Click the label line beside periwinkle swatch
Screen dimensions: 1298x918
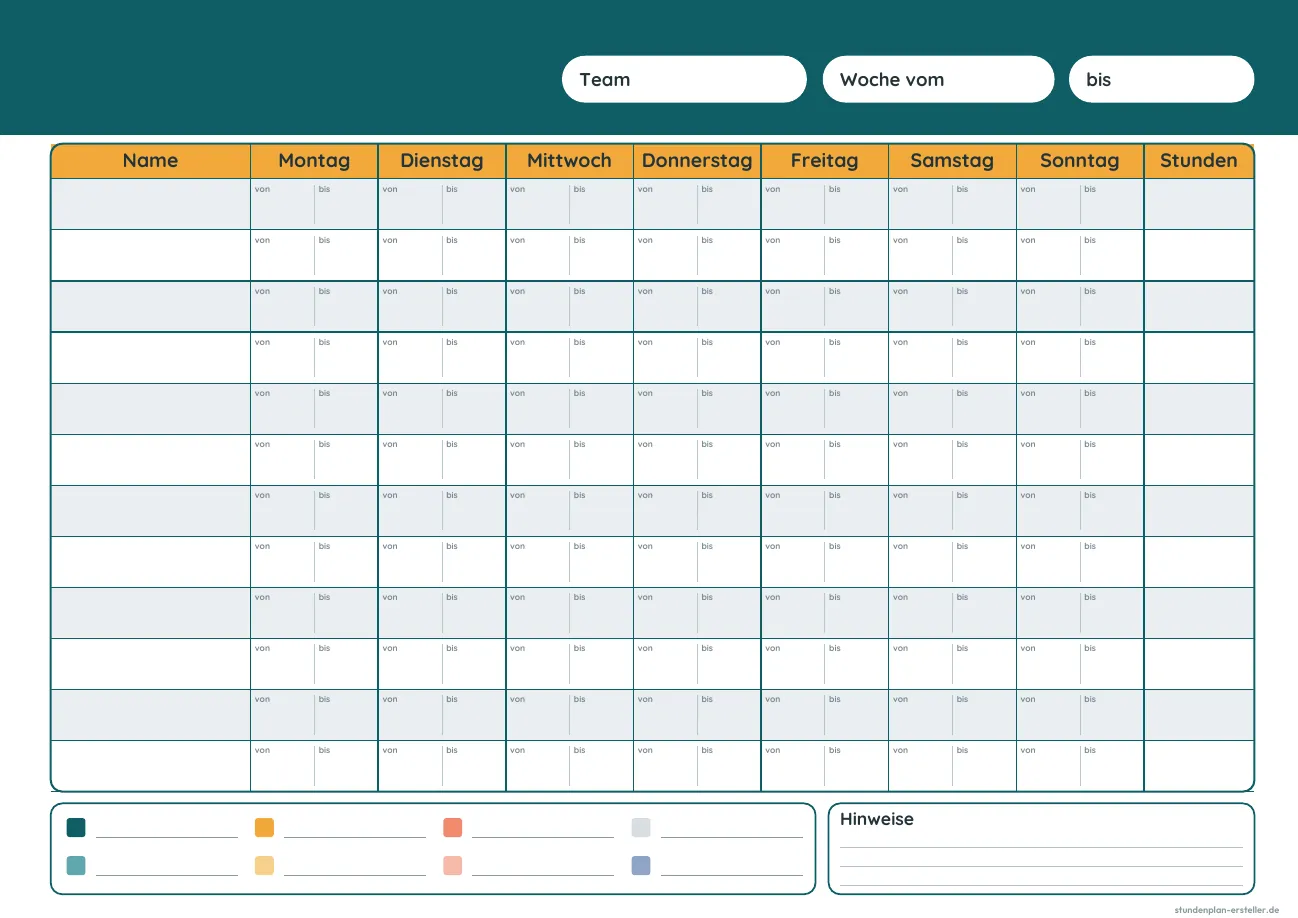(x=732, y=875)
